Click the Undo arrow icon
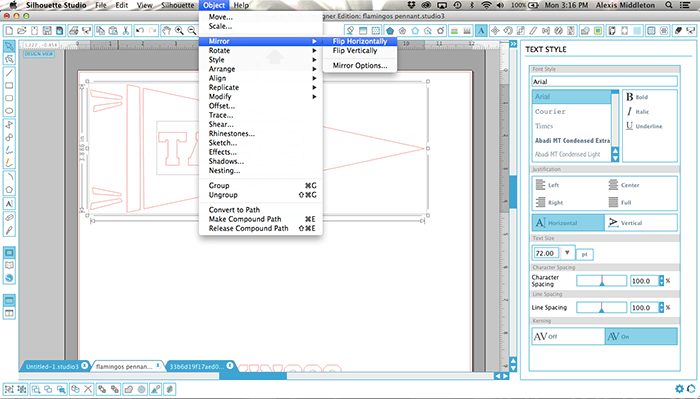700x399 pixels. click(x=140, y=31)
